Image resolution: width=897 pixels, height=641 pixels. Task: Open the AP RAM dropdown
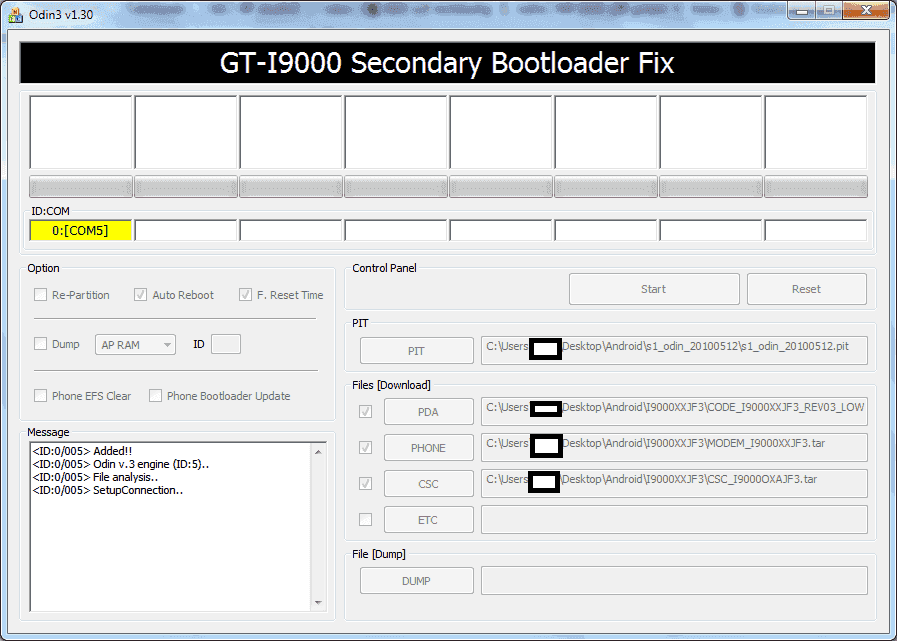click(135, 345)
